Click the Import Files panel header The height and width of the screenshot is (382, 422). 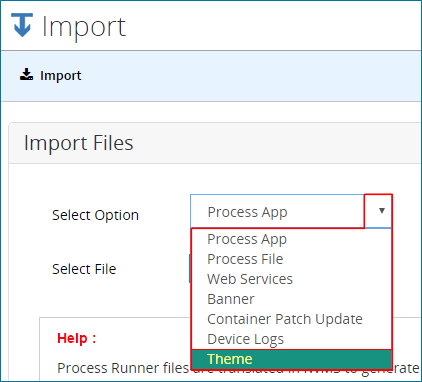pos(215,143)
